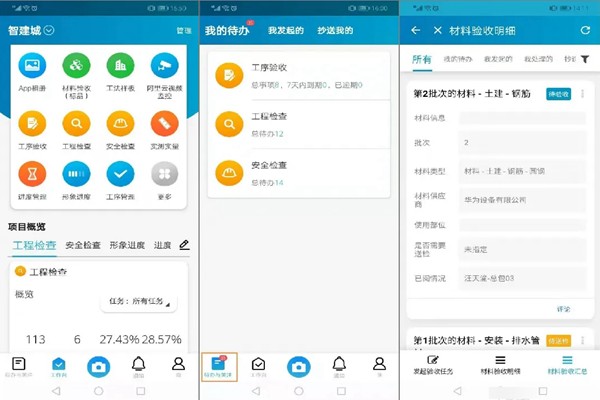This screenshot has width=600, height=400.
Task: Click the refresh icon in the 材料验收明细 header
Action: pyautogui.click(x=585, y=31)
